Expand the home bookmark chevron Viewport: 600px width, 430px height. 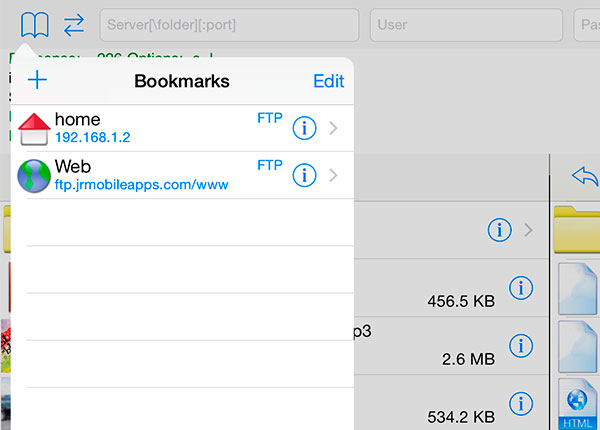pos(333,128)
